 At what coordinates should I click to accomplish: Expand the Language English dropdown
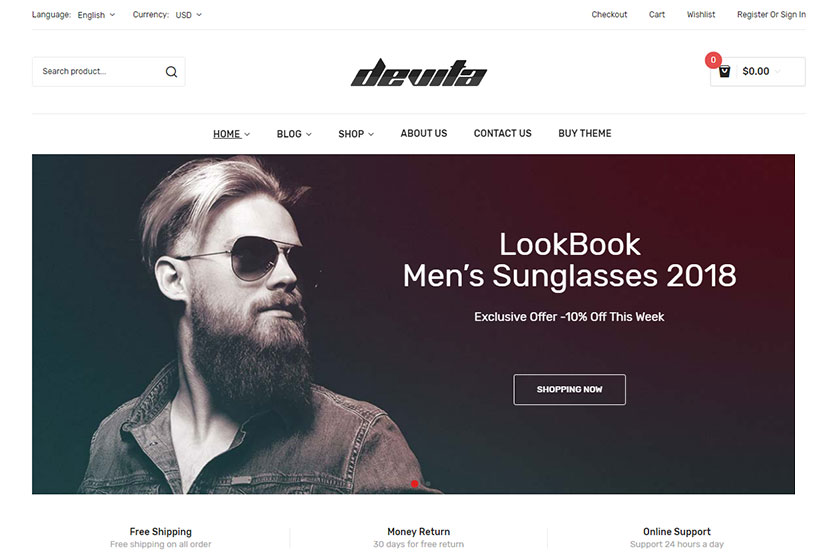coord(96,15)
